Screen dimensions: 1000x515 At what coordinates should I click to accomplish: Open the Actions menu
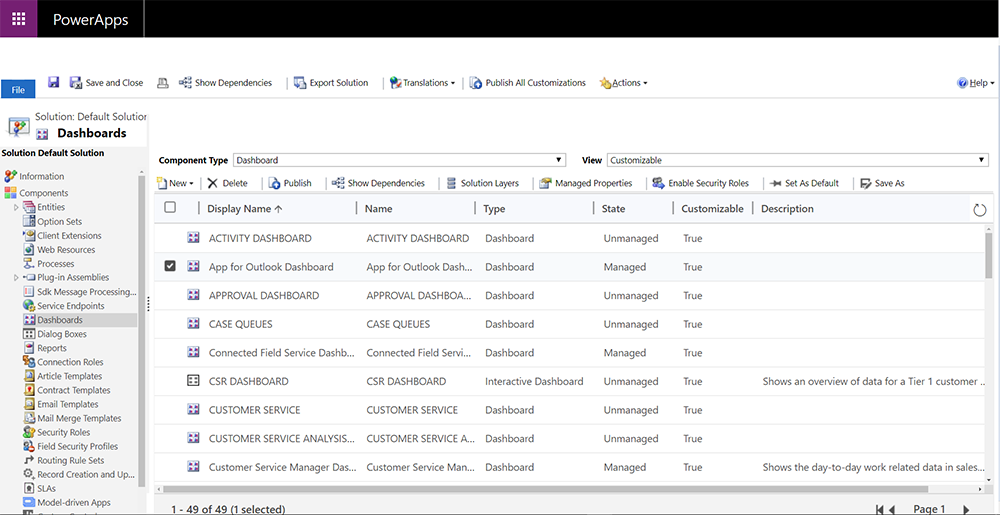click(x=624, y=83)
